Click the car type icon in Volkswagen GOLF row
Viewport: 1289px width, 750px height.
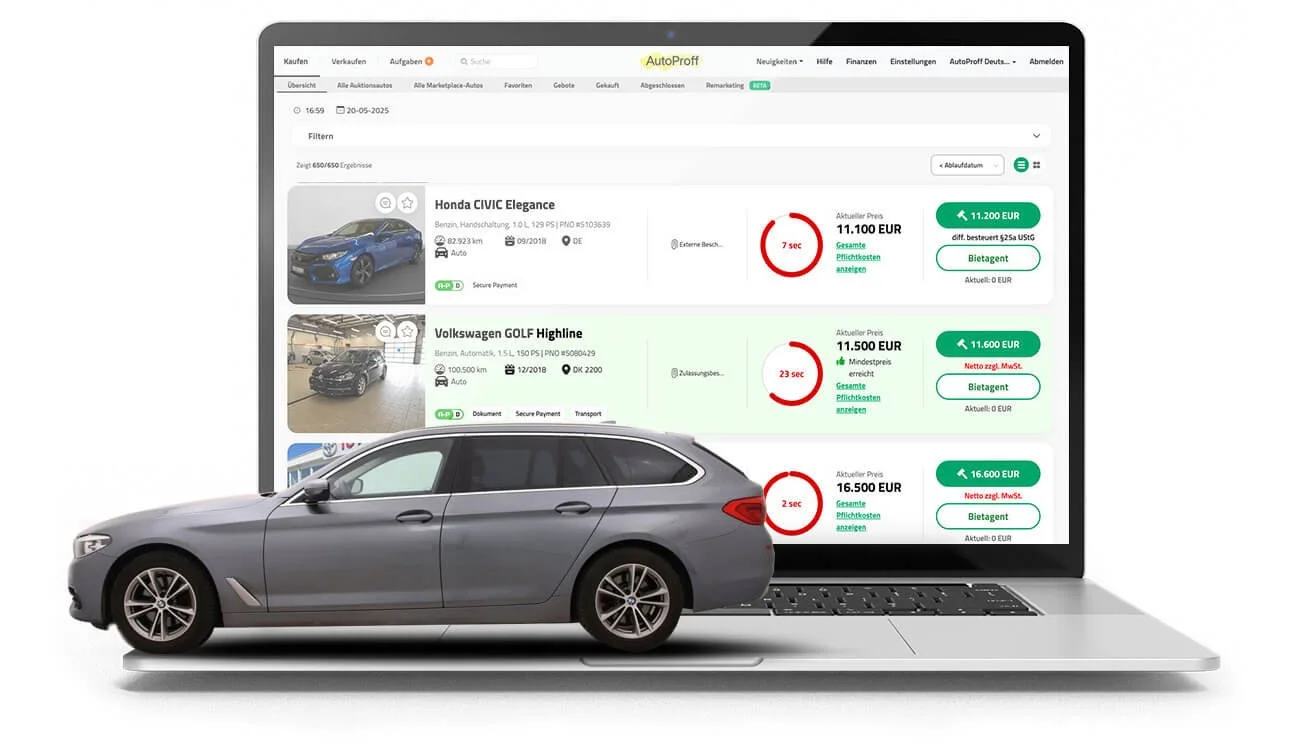[x=441, y=381]
